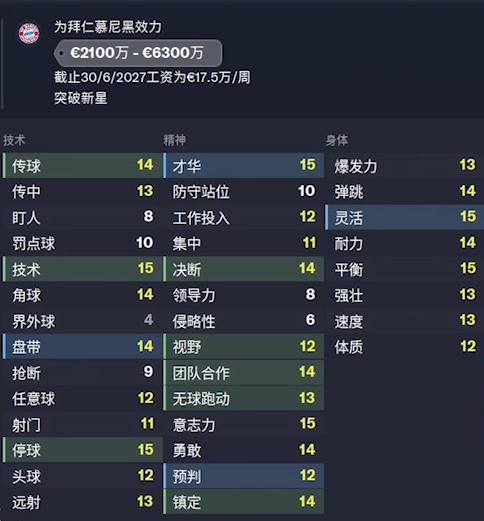The height and width of the screenshot is (521, 484).
Task: Select the 停球 first touch row
Action: (82, 450)
